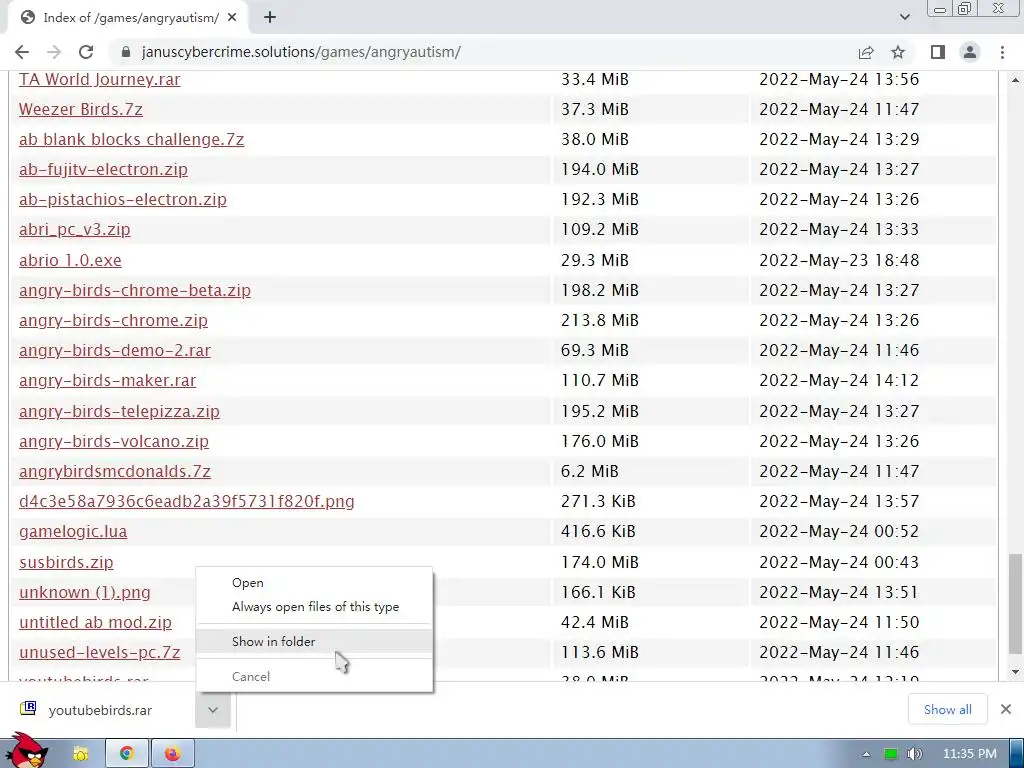View site lock information

coord(125,52)
